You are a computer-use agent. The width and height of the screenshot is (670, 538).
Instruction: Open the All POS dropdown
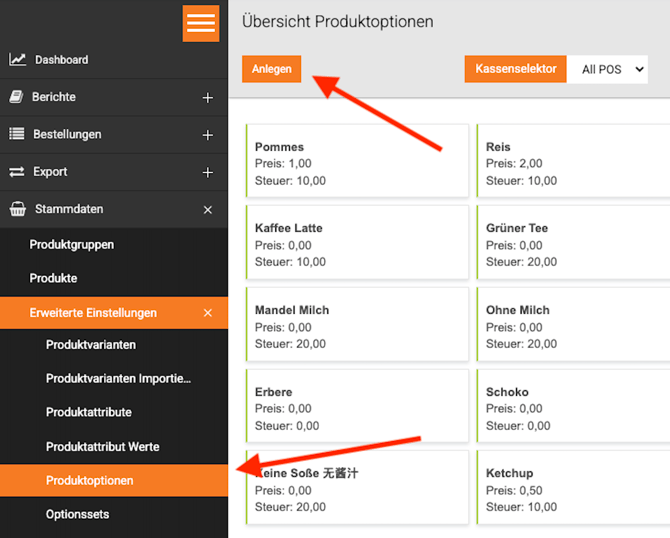[x=607, y=69]
